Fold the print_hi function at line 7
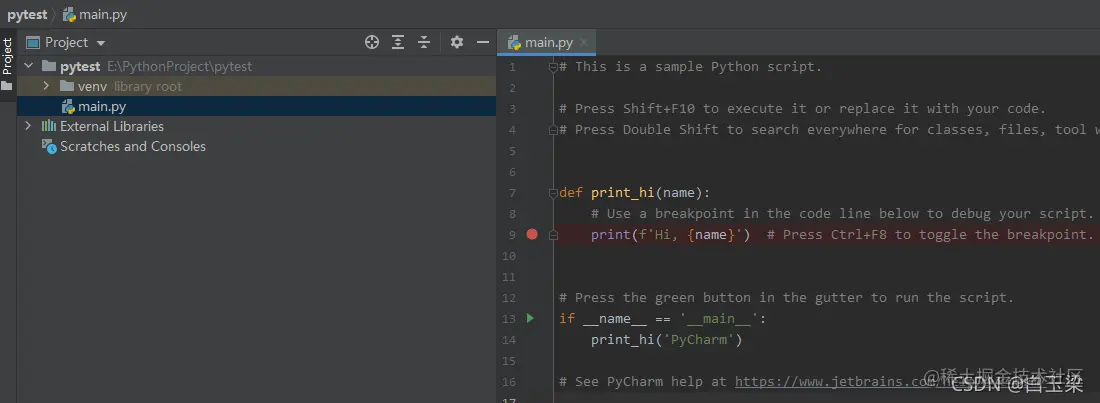The height and width of the screenshot is (403, 1100). tap(553, 192)
